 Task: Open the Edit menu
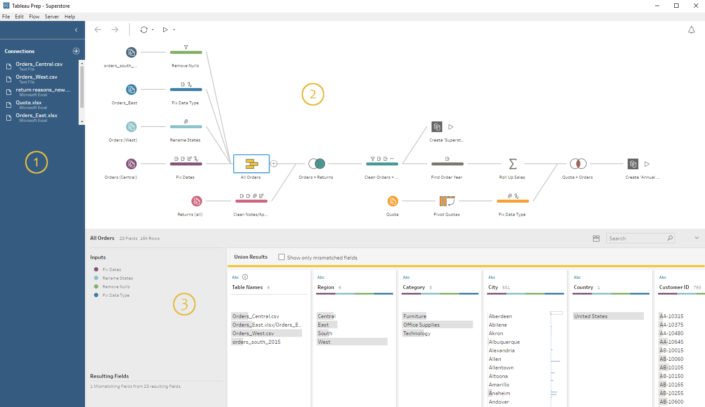(19, 17)
